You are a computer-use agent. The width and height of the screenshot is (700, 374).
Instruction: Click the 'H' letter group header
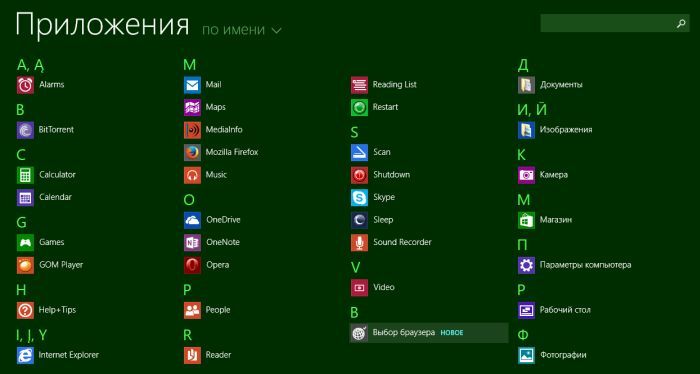click(21, 290)
